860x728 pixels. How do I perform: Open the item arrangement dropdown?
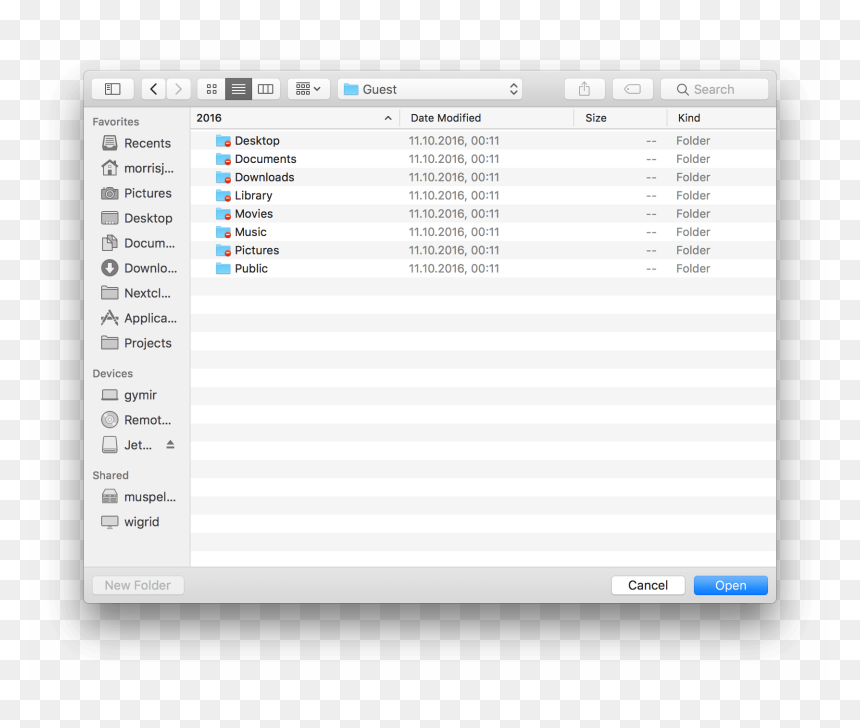[x=308, y=89]
